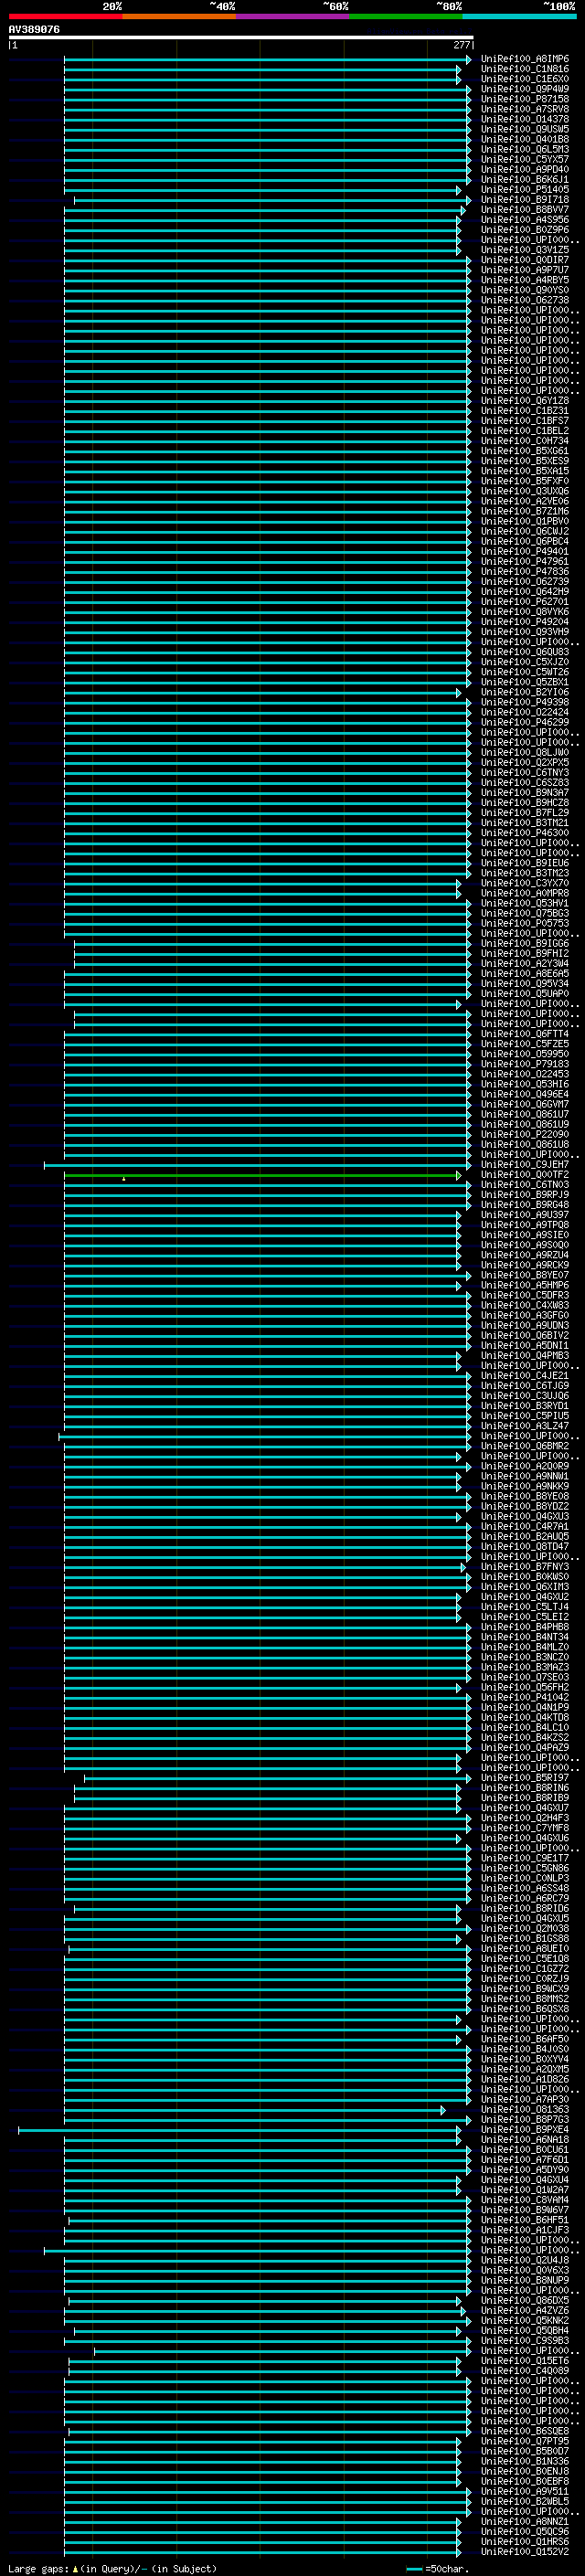Click hit label UniRef100_B9RPJ9

click(524, 1195)
